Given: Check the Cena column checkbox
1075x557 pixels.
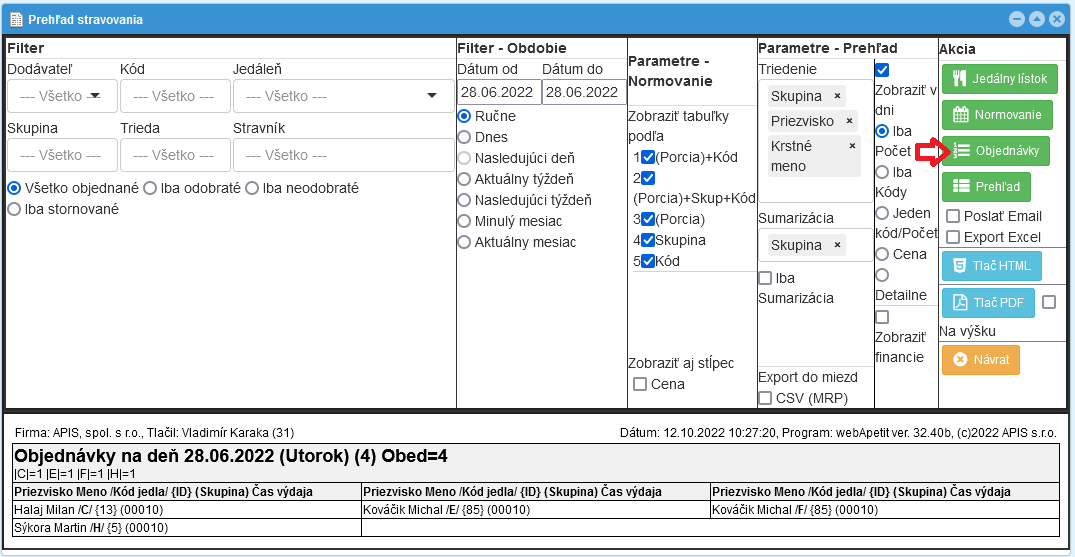Looking at the screenshot, I should pos(640,384).
